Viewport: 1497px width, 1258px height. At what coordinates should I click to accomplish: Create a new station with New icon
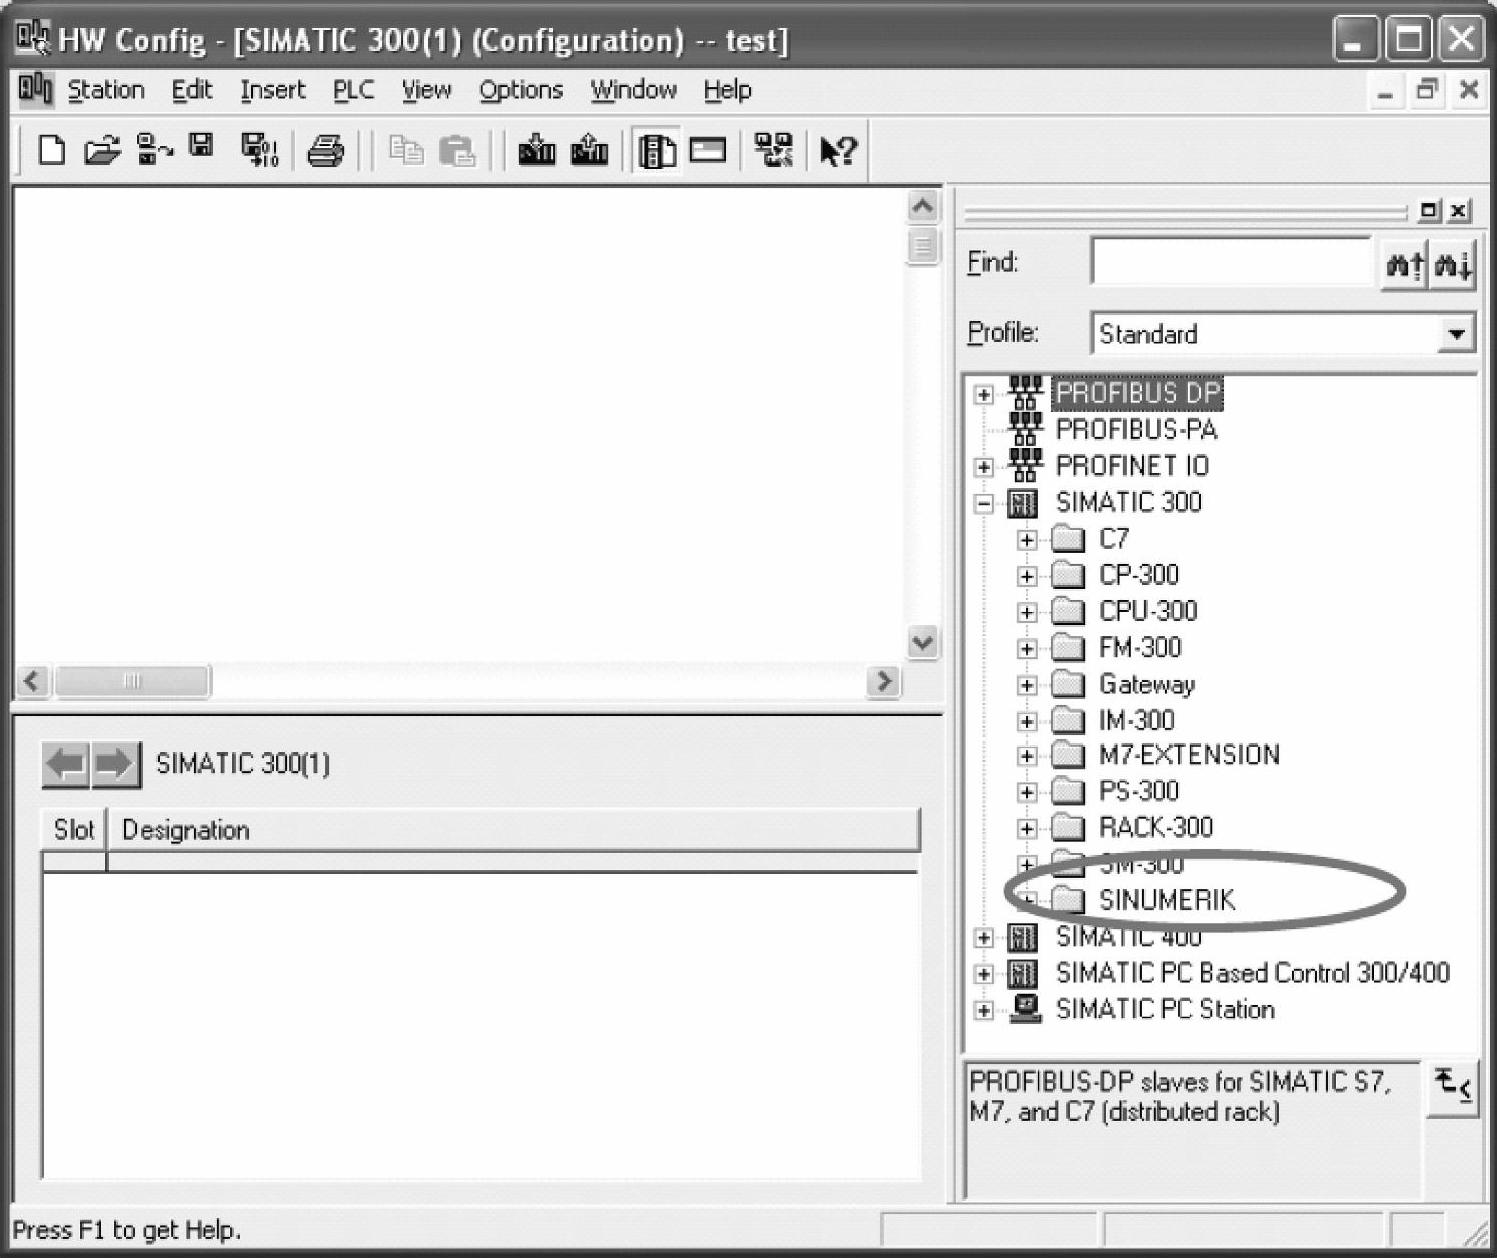pyautogui.click(x=51, y=151)
